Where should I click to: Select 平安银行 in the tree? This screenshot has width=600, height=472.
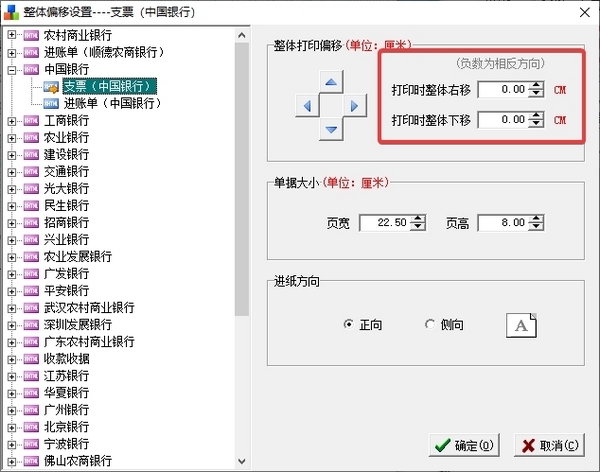click(x=66, y=291)
